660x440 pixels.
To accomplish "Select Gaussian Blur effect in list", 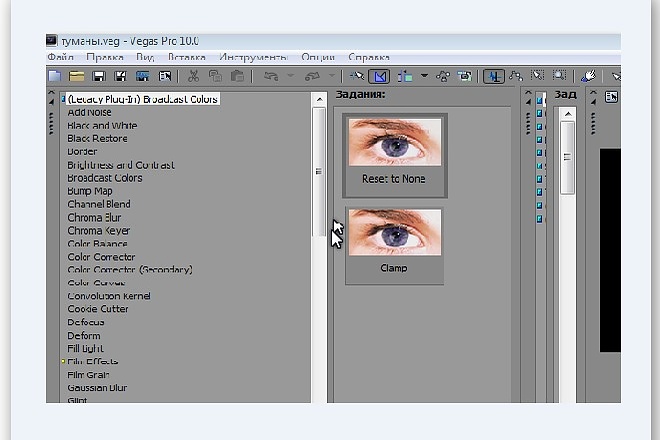I will coord(97,388).
